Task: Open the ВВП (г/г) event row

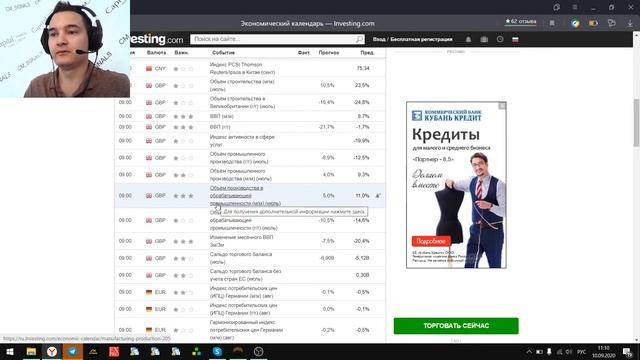Action: coord(220,127)
